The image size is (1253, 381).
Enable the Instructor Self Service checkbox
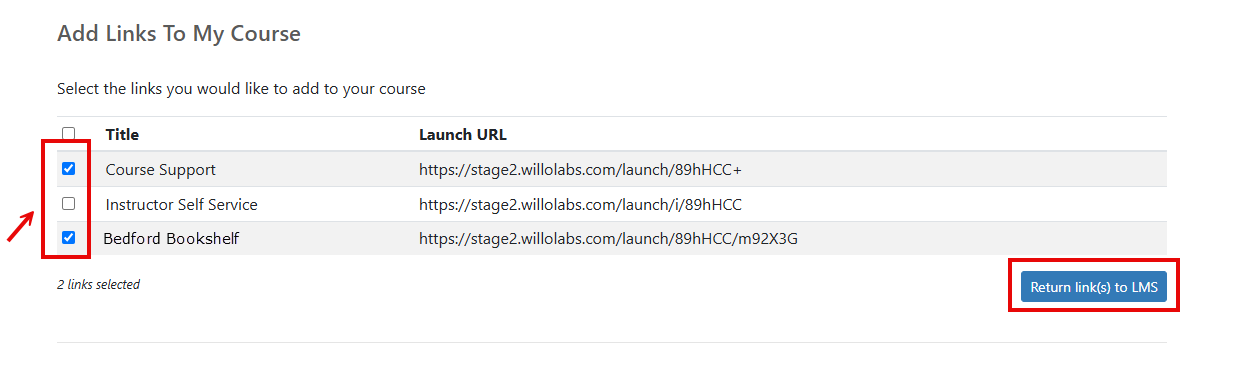tap(68, 203)
